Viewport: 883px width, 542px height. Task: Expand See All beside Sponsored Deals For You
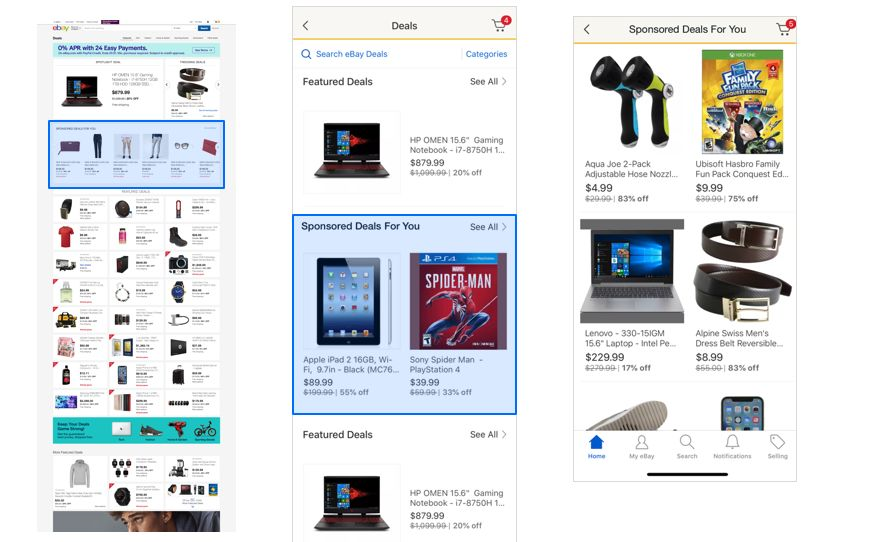click(x=488, y=226)
